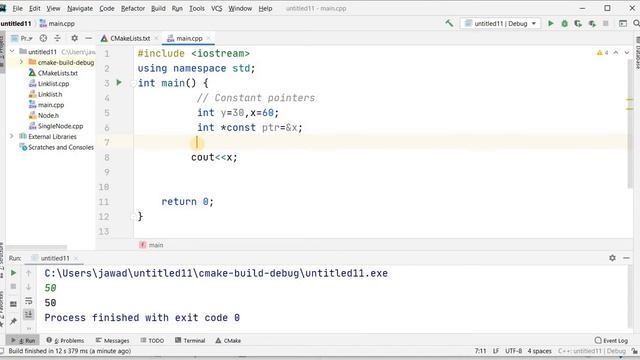Open the Build menu
This screenshot has width=640, height=360.
[x=158, y=8]
